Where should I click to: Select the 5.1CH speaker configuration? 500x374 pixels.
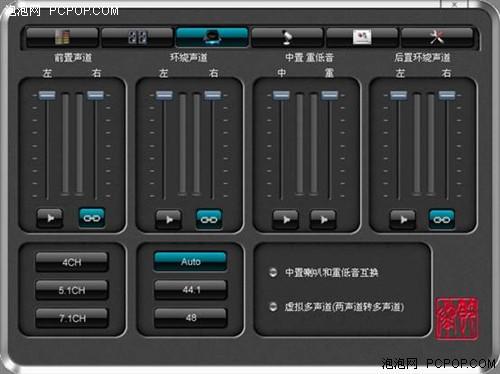point(72,290)
